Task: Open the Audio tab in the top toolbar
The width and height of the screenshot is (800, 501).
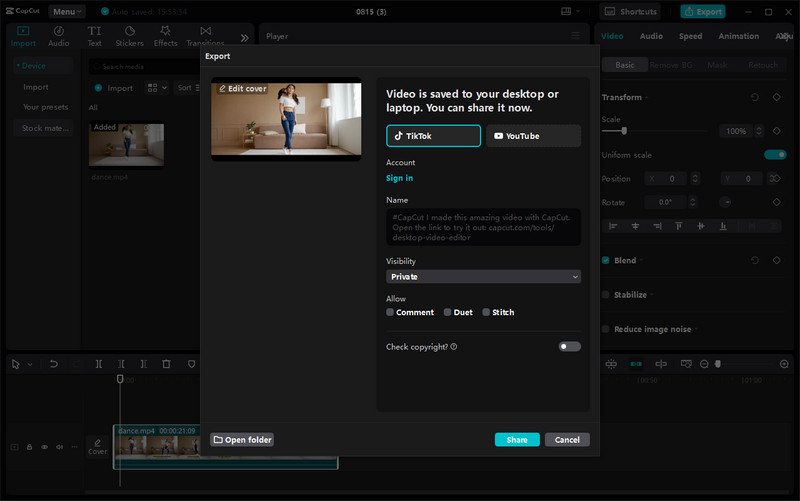Action: point(59,36)
